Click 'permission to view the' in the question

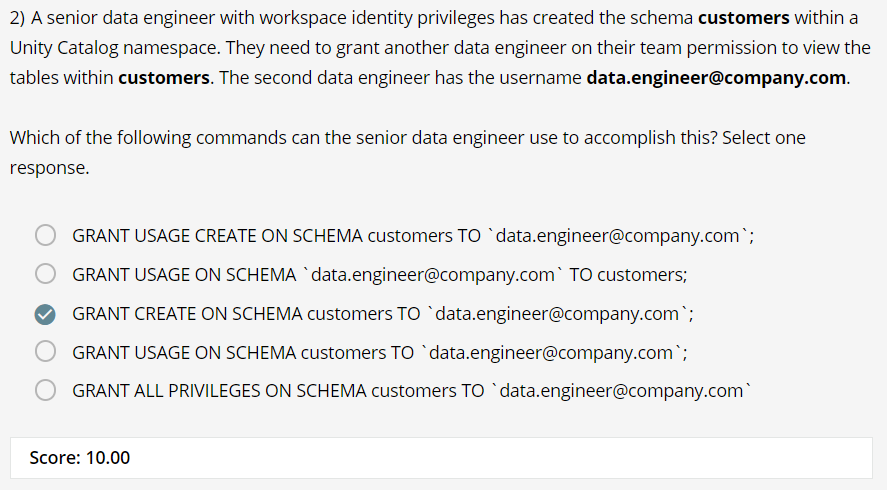click(783, 48)
